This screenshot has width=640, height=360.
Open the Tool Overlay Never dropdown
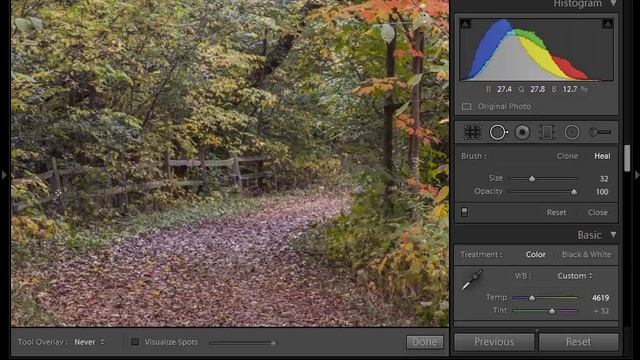point(89,342)
